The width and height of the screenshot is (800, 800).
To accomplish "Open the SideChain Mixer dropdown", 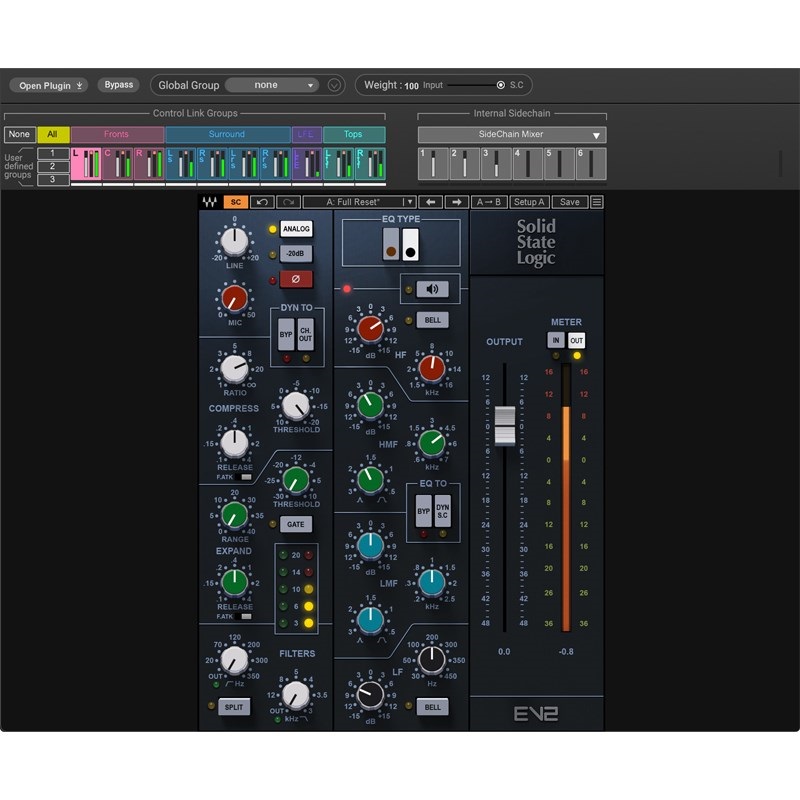I will pyautogui.click(x=512, y=135).
